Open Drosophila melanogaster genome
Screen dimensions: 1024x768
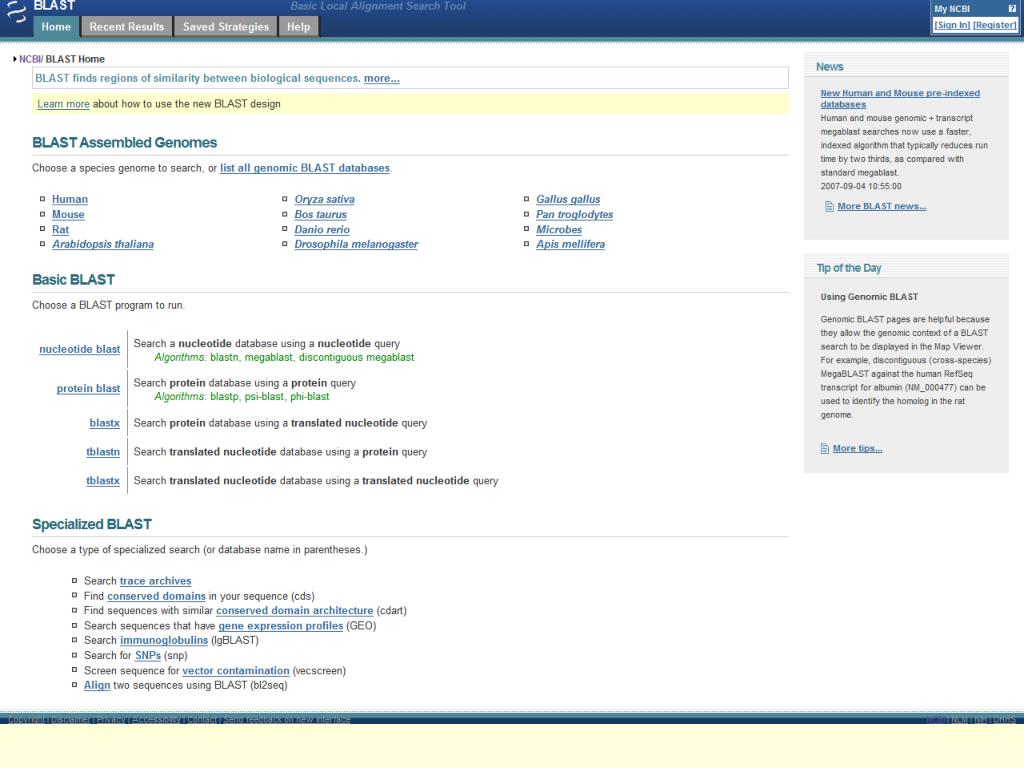click(x=356, y=244)
